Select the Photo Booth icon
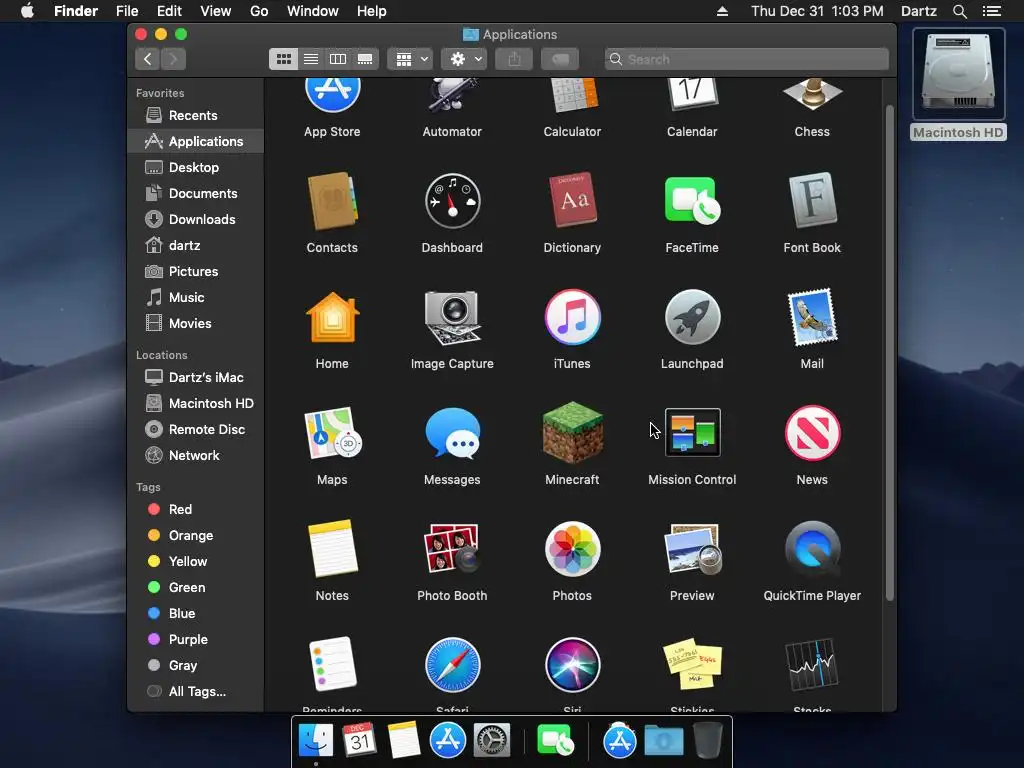The width and height of the screenshot is (1024, 768). [x=452, y=549]
